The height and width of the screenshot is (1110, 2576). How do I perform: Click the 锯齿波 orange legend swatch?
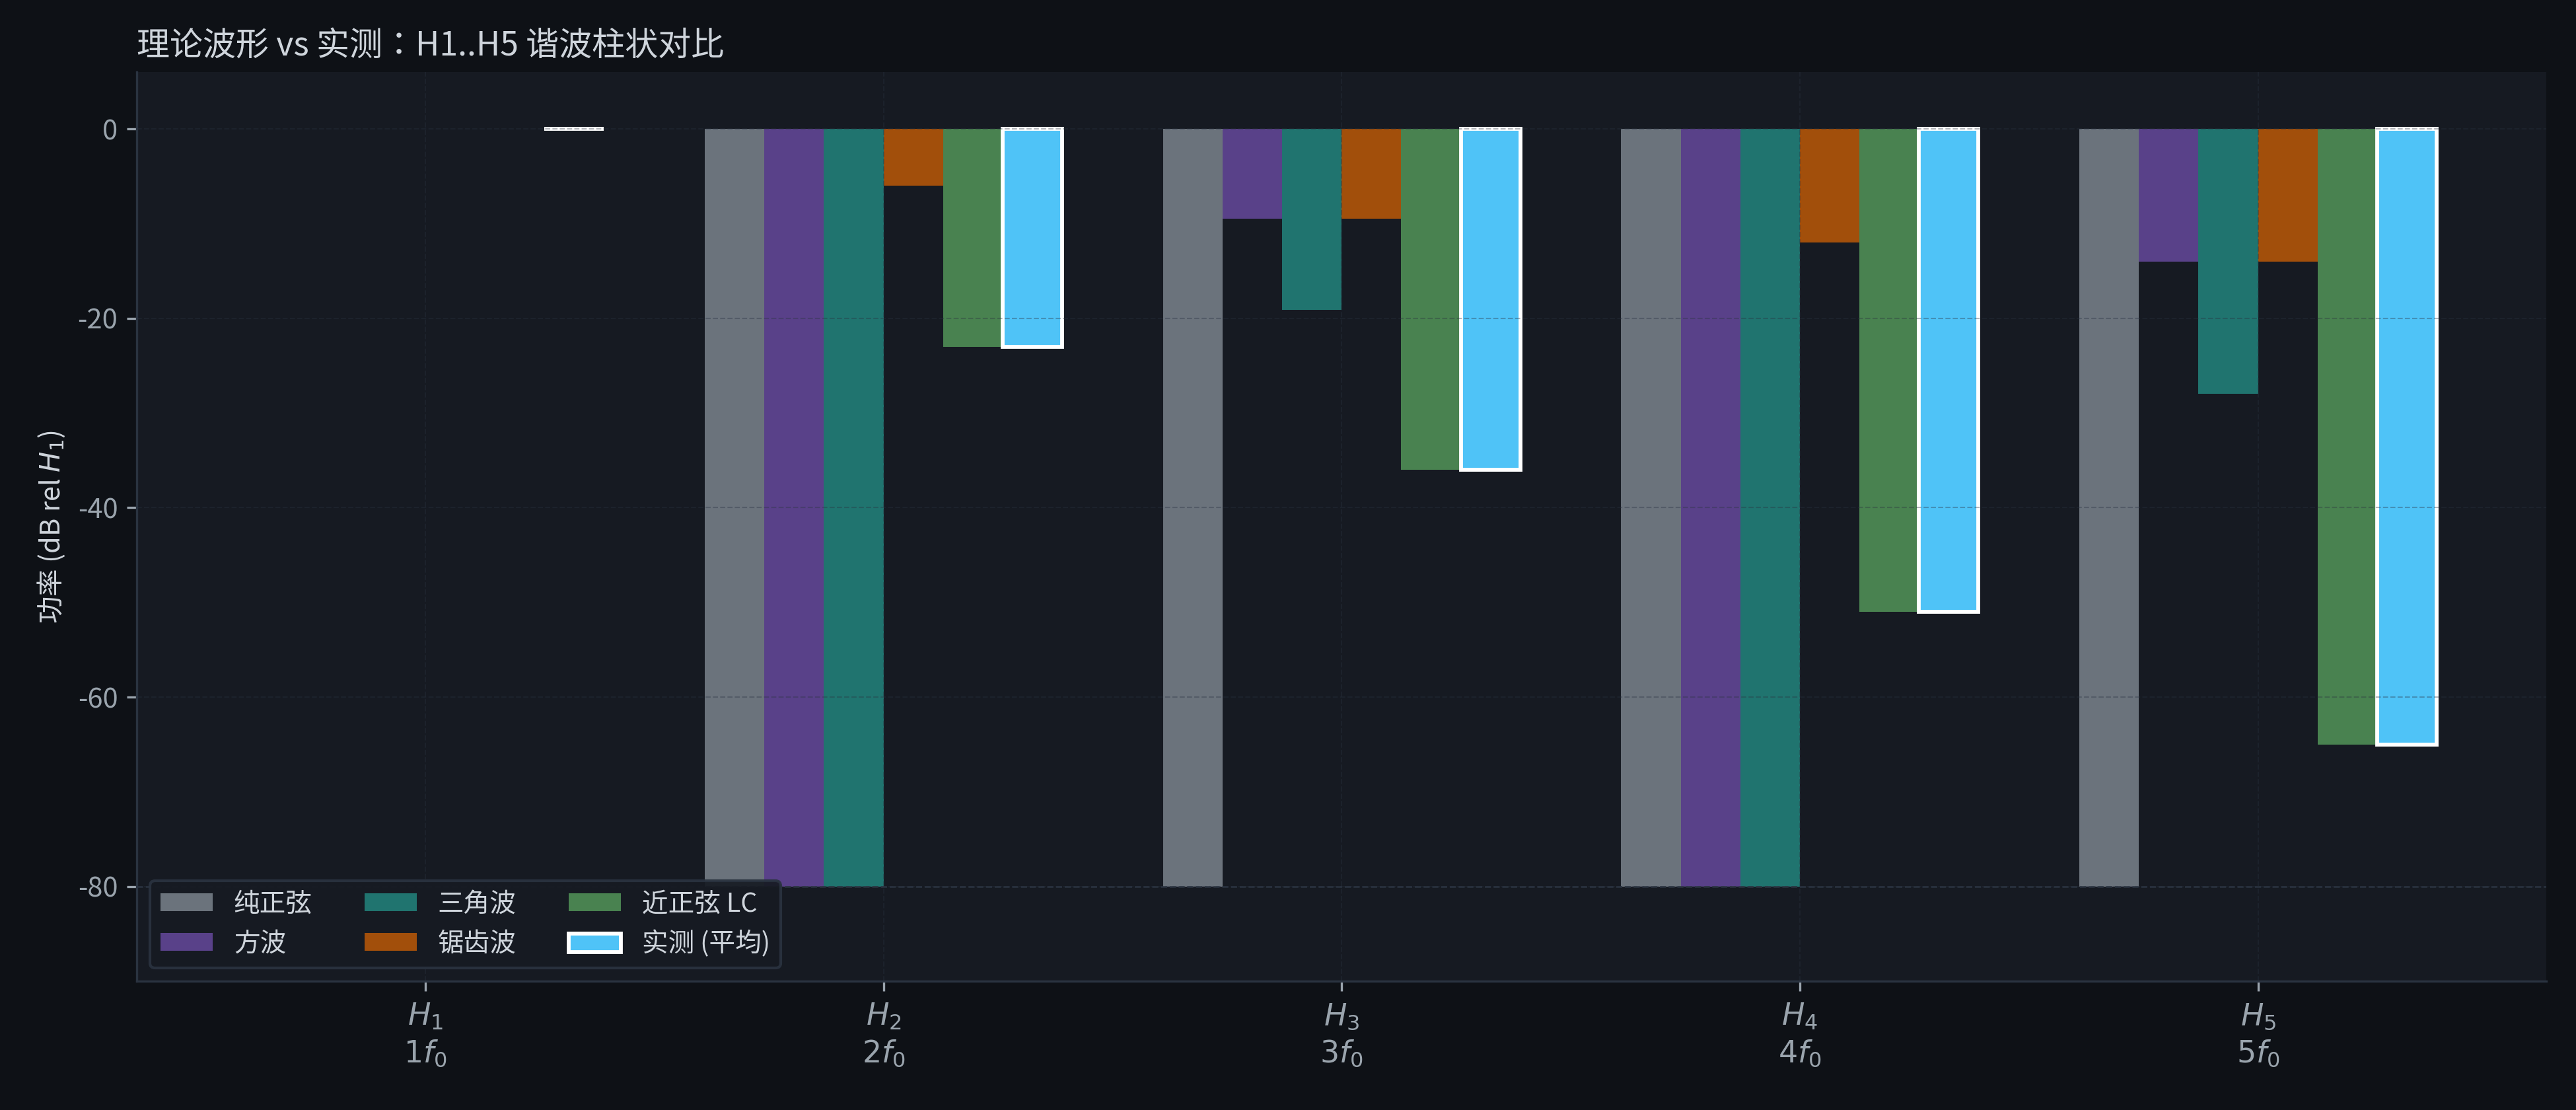pos(390,942)
